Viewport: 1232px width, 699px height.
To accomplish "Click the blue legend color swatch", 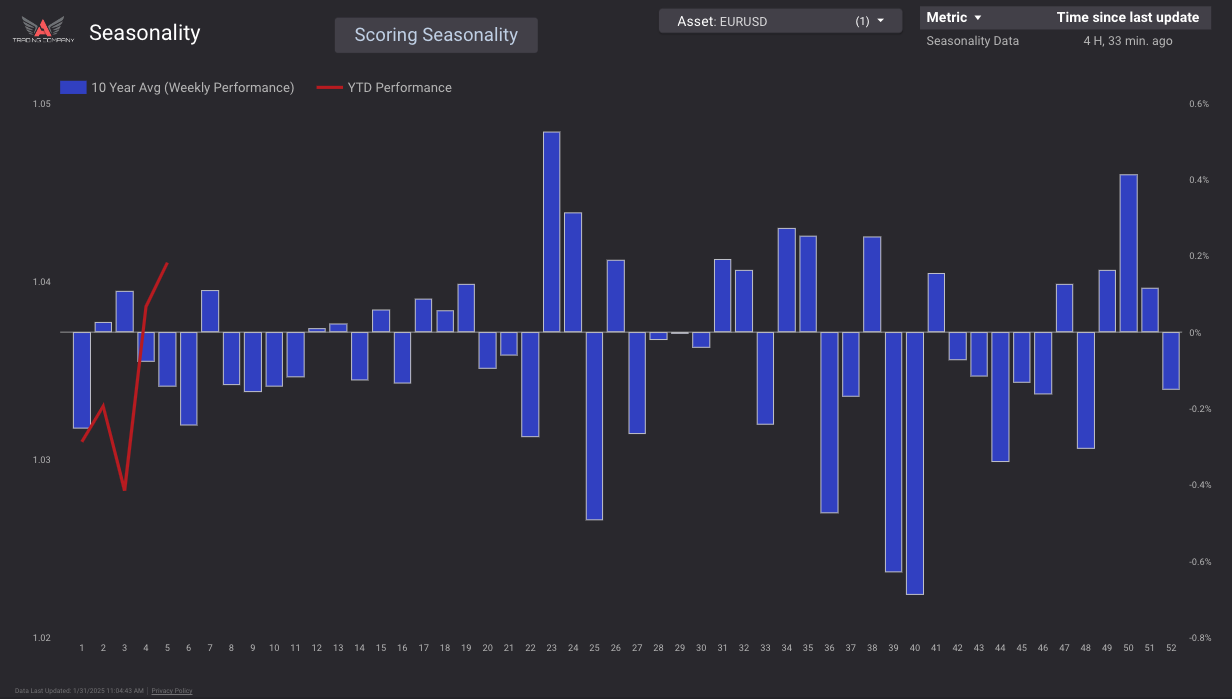I will [71, 87].
